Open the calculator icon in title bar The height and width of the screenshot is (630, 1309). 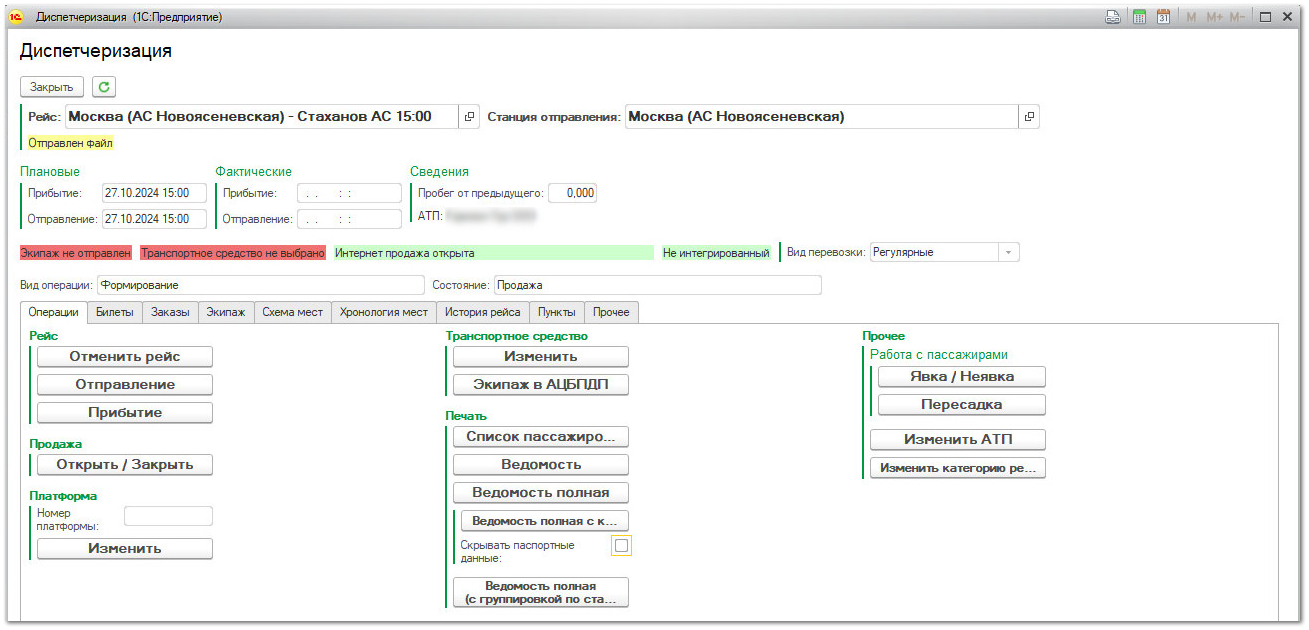[1138, 17]
